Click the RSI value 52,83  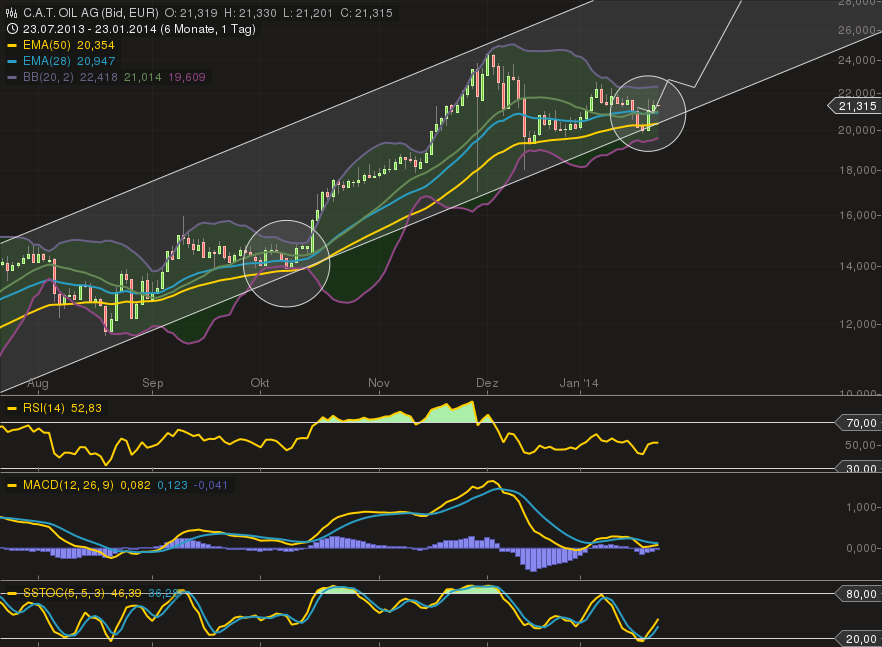(86, 408)
